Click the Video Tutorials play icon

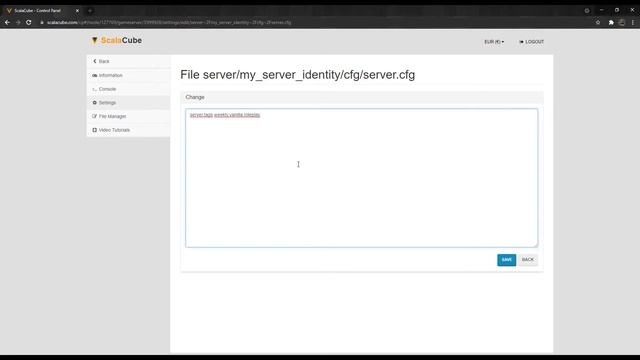tap(95, 130)
